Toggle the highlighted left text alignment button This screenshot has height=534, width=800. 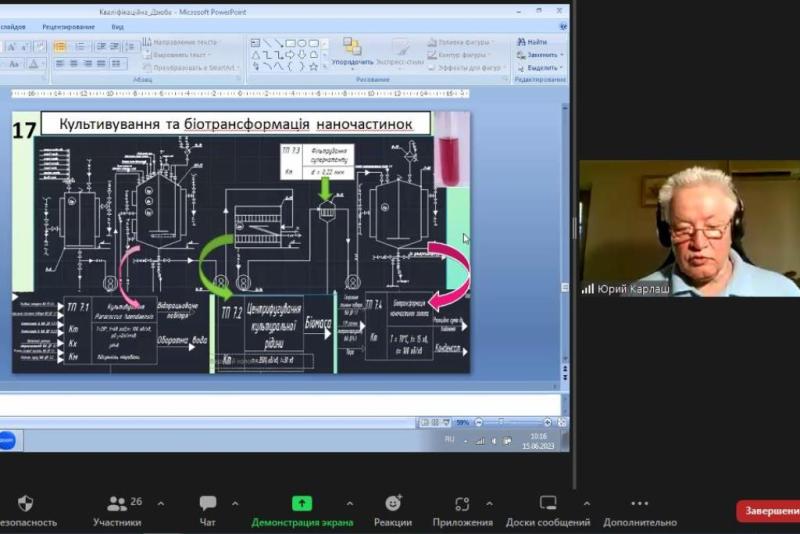60,46
